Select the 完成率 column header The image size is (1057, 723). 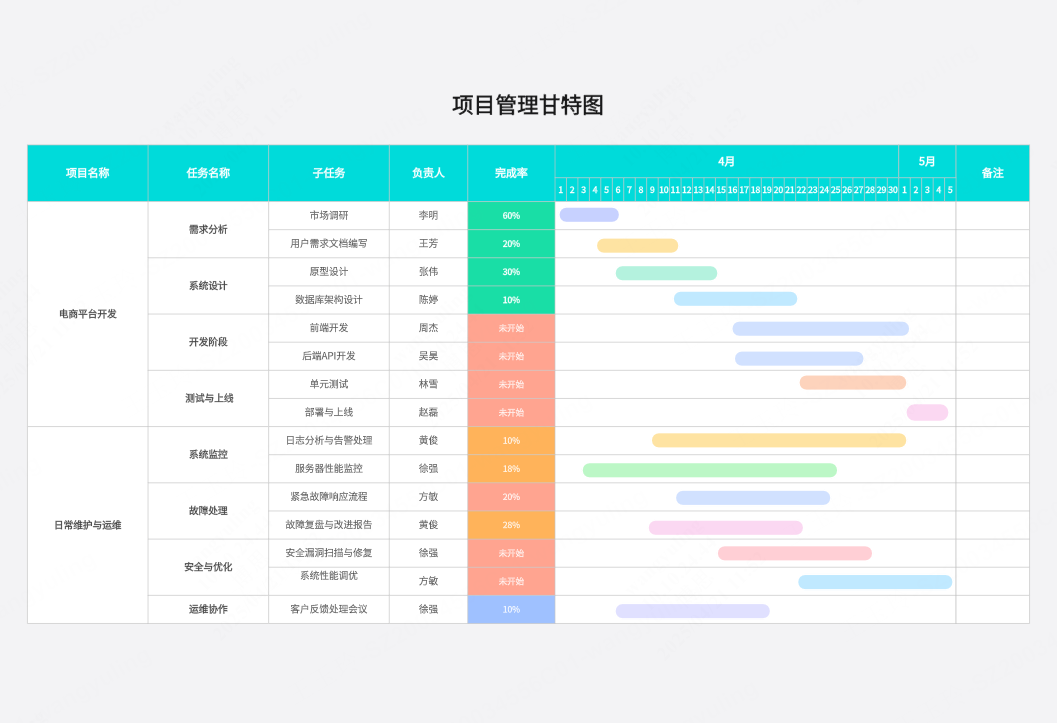[511, 173]
